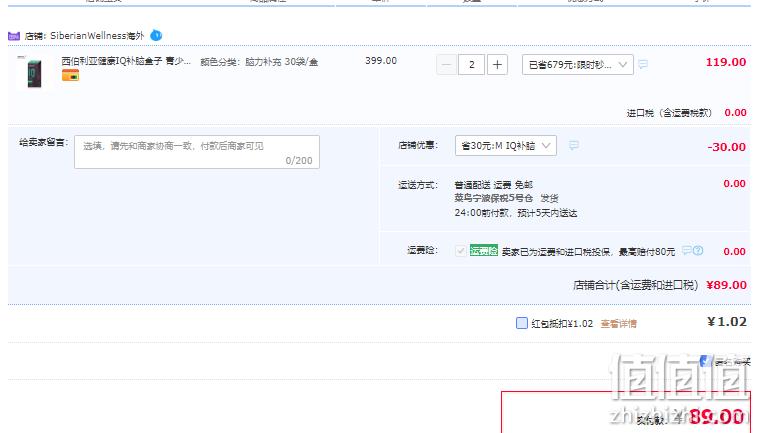The height and width of the screenshot is (433, 759).
Task: Click the 普通配送 运费 免邮 text
Action: pyautogui.click(x=493, y=185)
